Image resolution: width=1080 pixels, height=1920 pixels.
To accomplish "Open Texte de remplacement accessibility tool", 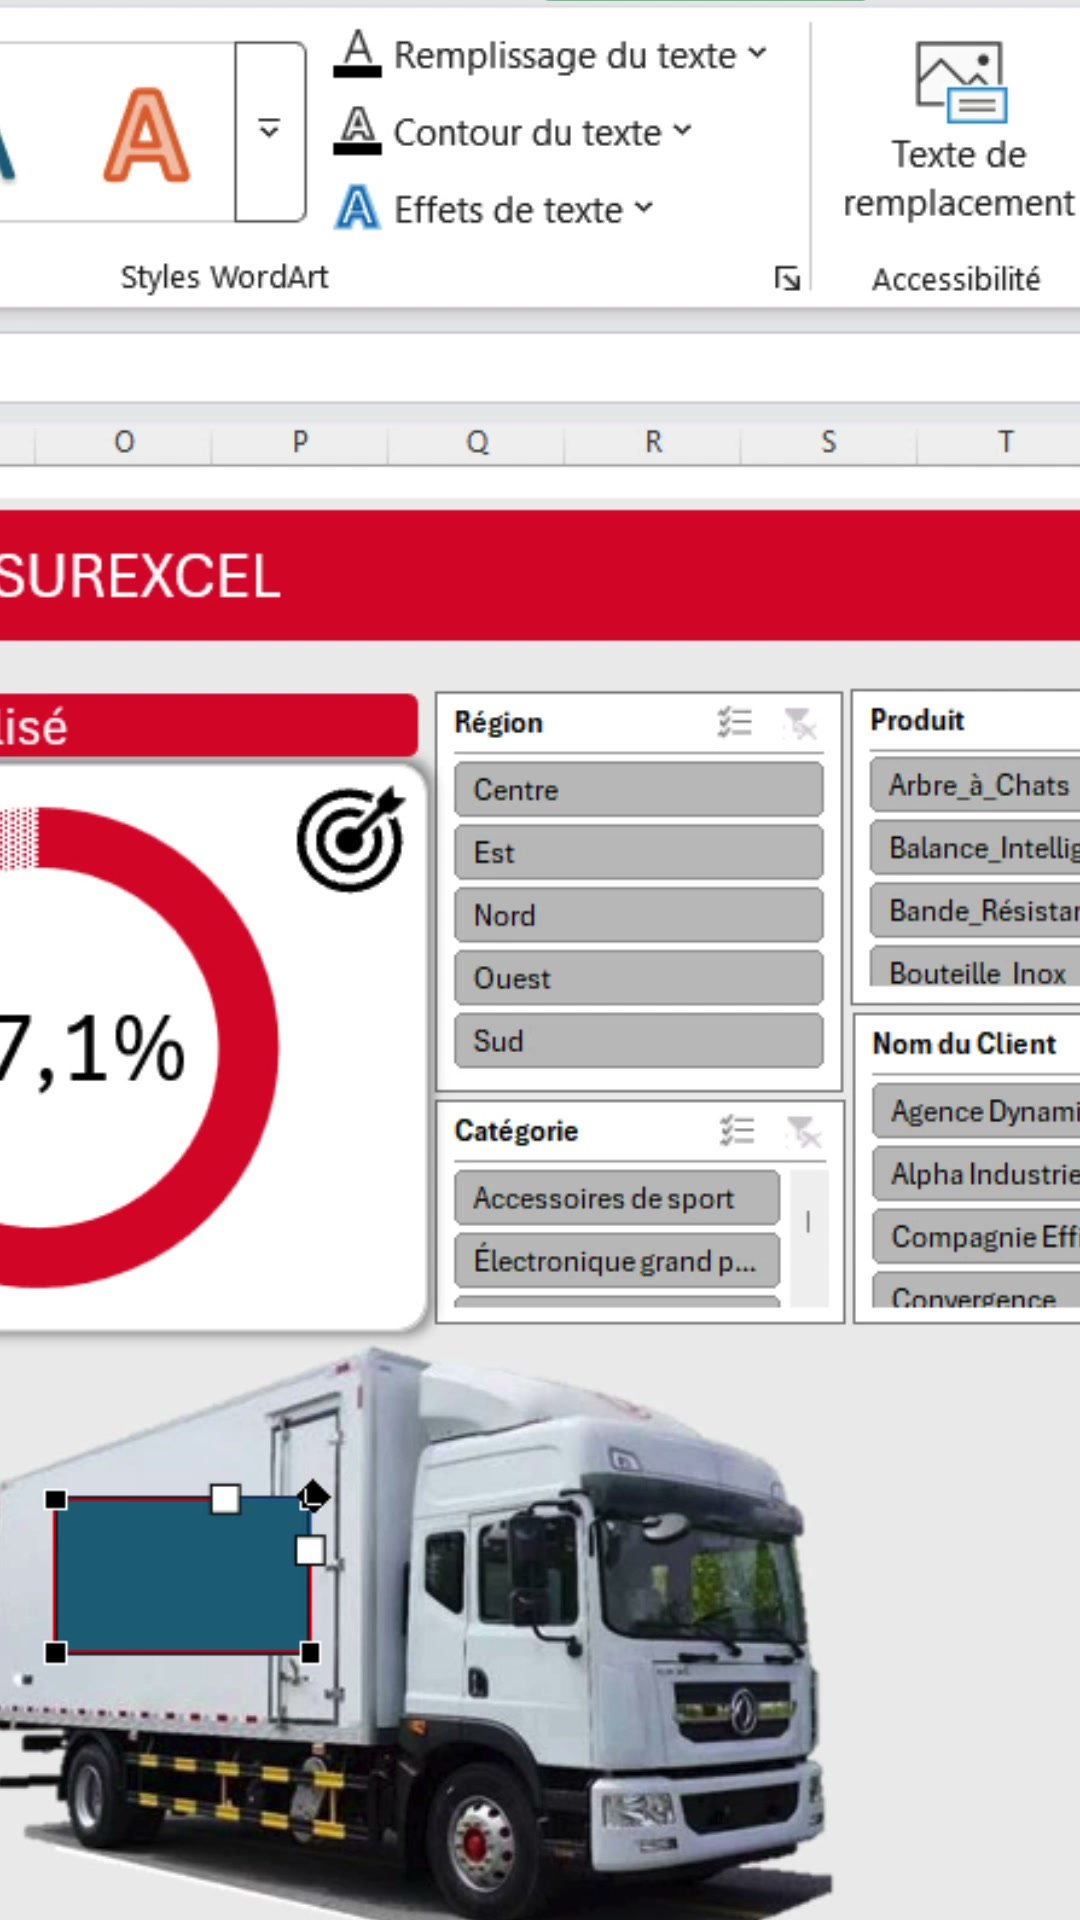I will tap(958, 130).
